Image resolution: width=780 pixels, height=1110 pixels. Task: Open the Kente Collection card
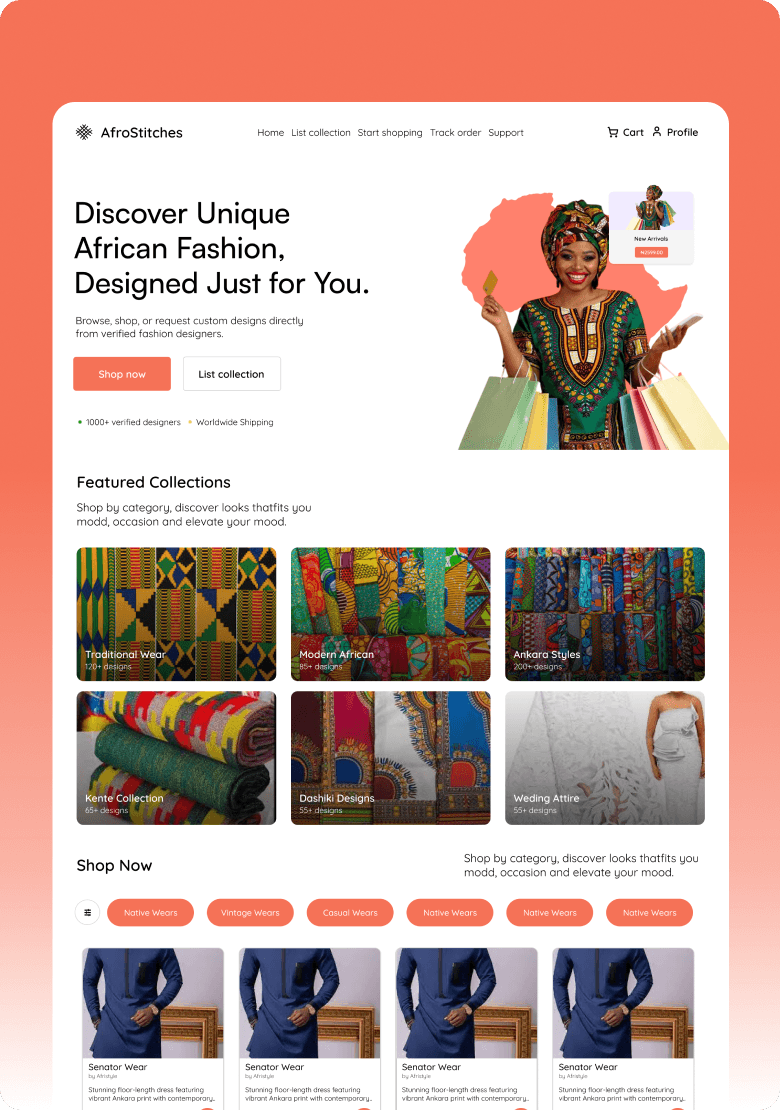pos(176,757)
